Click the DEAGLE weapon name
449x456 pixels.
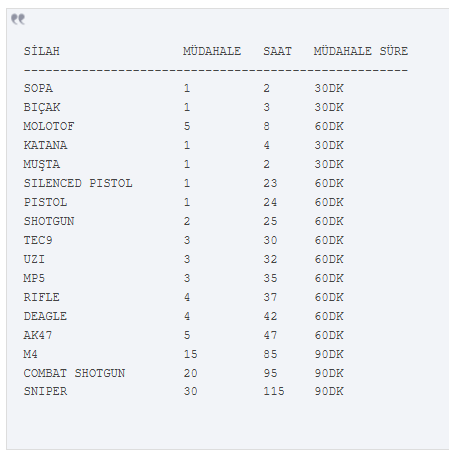pos(45,316)
